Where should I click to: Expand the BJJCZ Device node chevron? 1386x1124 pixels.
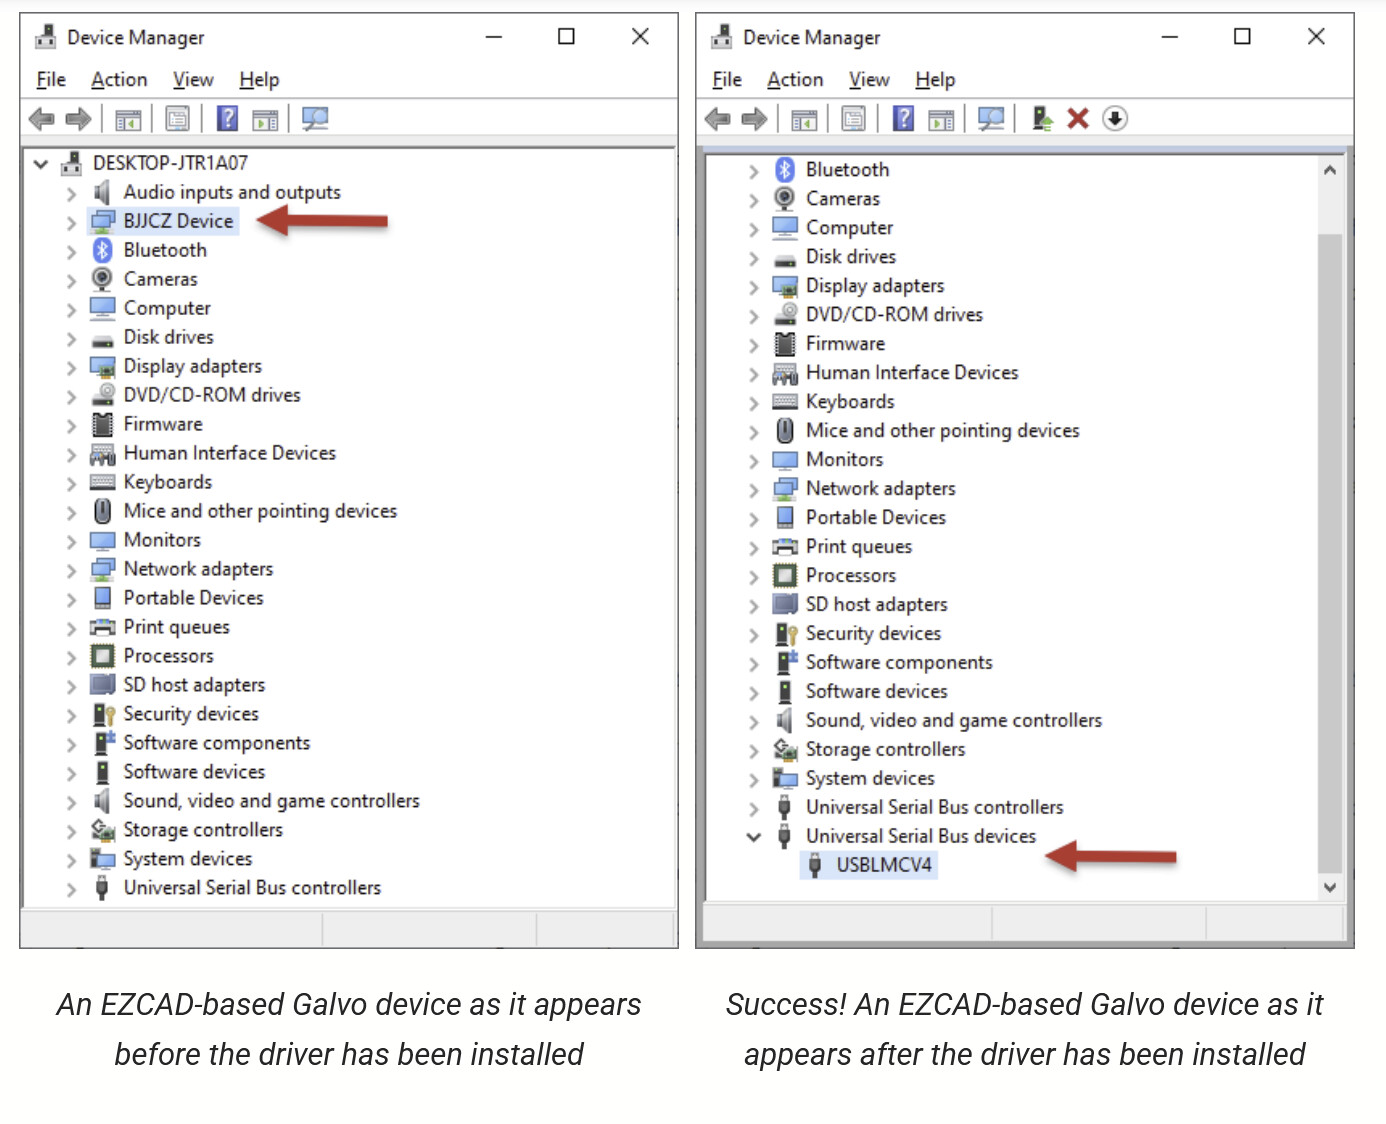pos(71,222)
